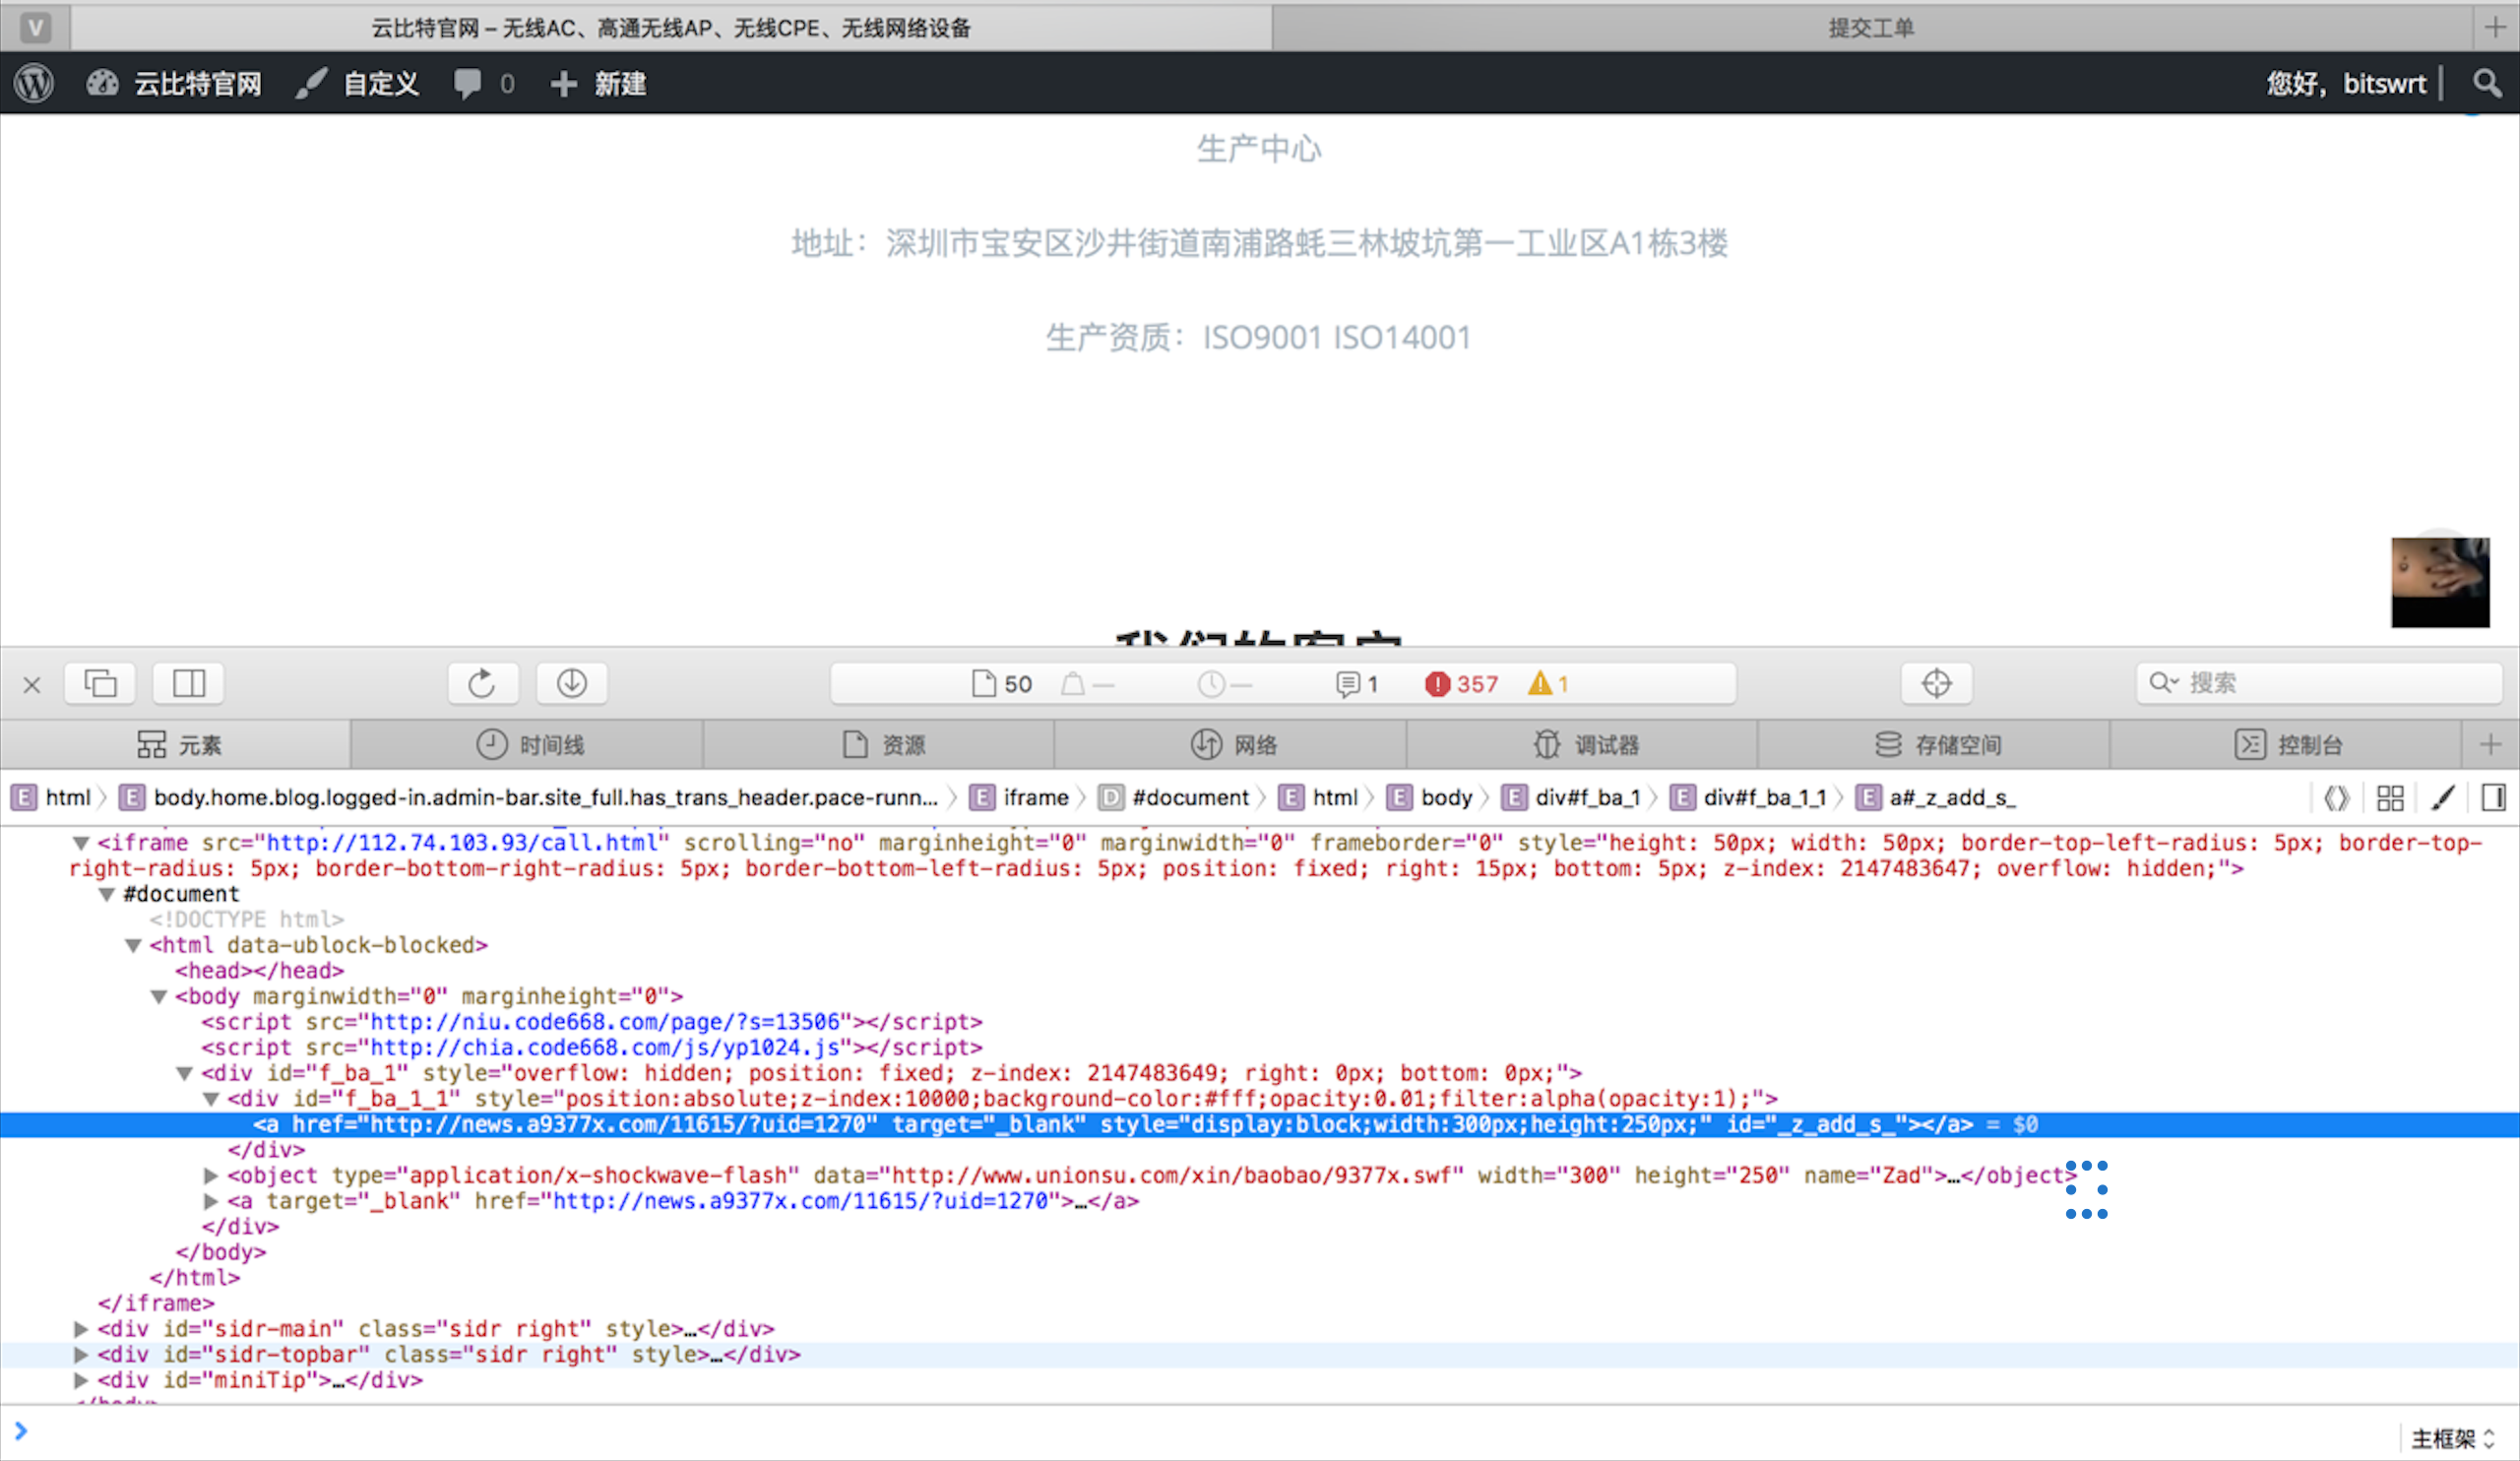Click the floating ad thumbnail image
The width and height of the screenshot is (2520, 1461).
(2440, 582)
